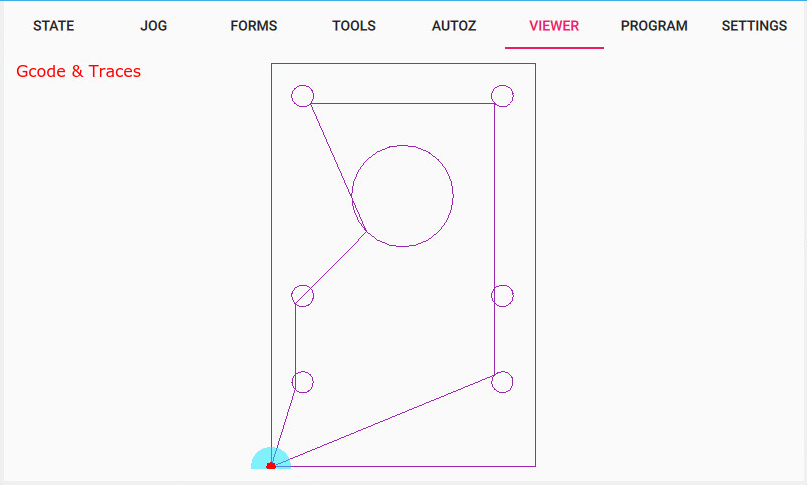Switch to the JOG tab
Screen dimensions: 807x485
coord(154,26)
